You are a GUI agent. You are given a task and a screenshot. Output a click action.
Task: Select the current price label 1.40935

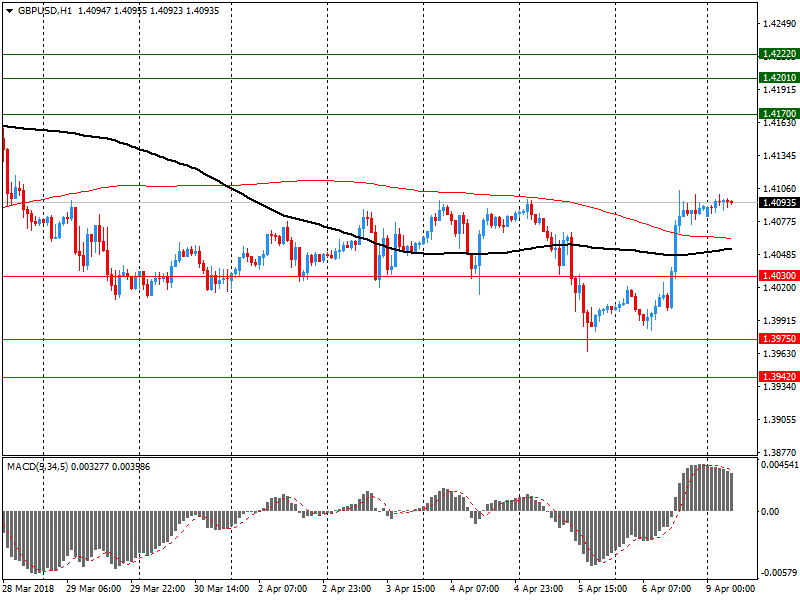point(778,203)
